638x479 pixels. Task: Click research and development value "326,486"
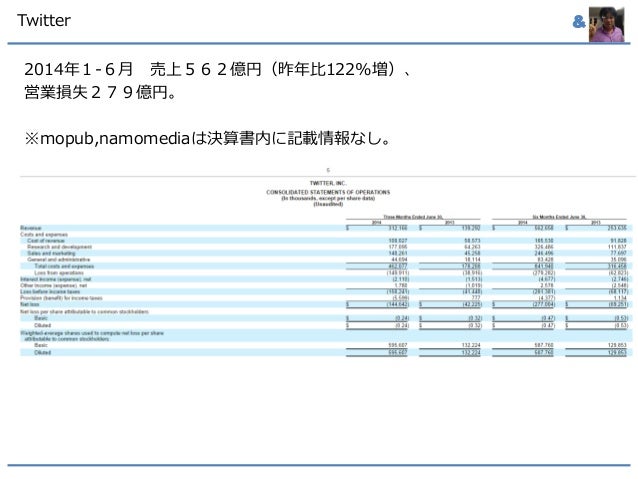pyautogui.click(x=544, y=247)
